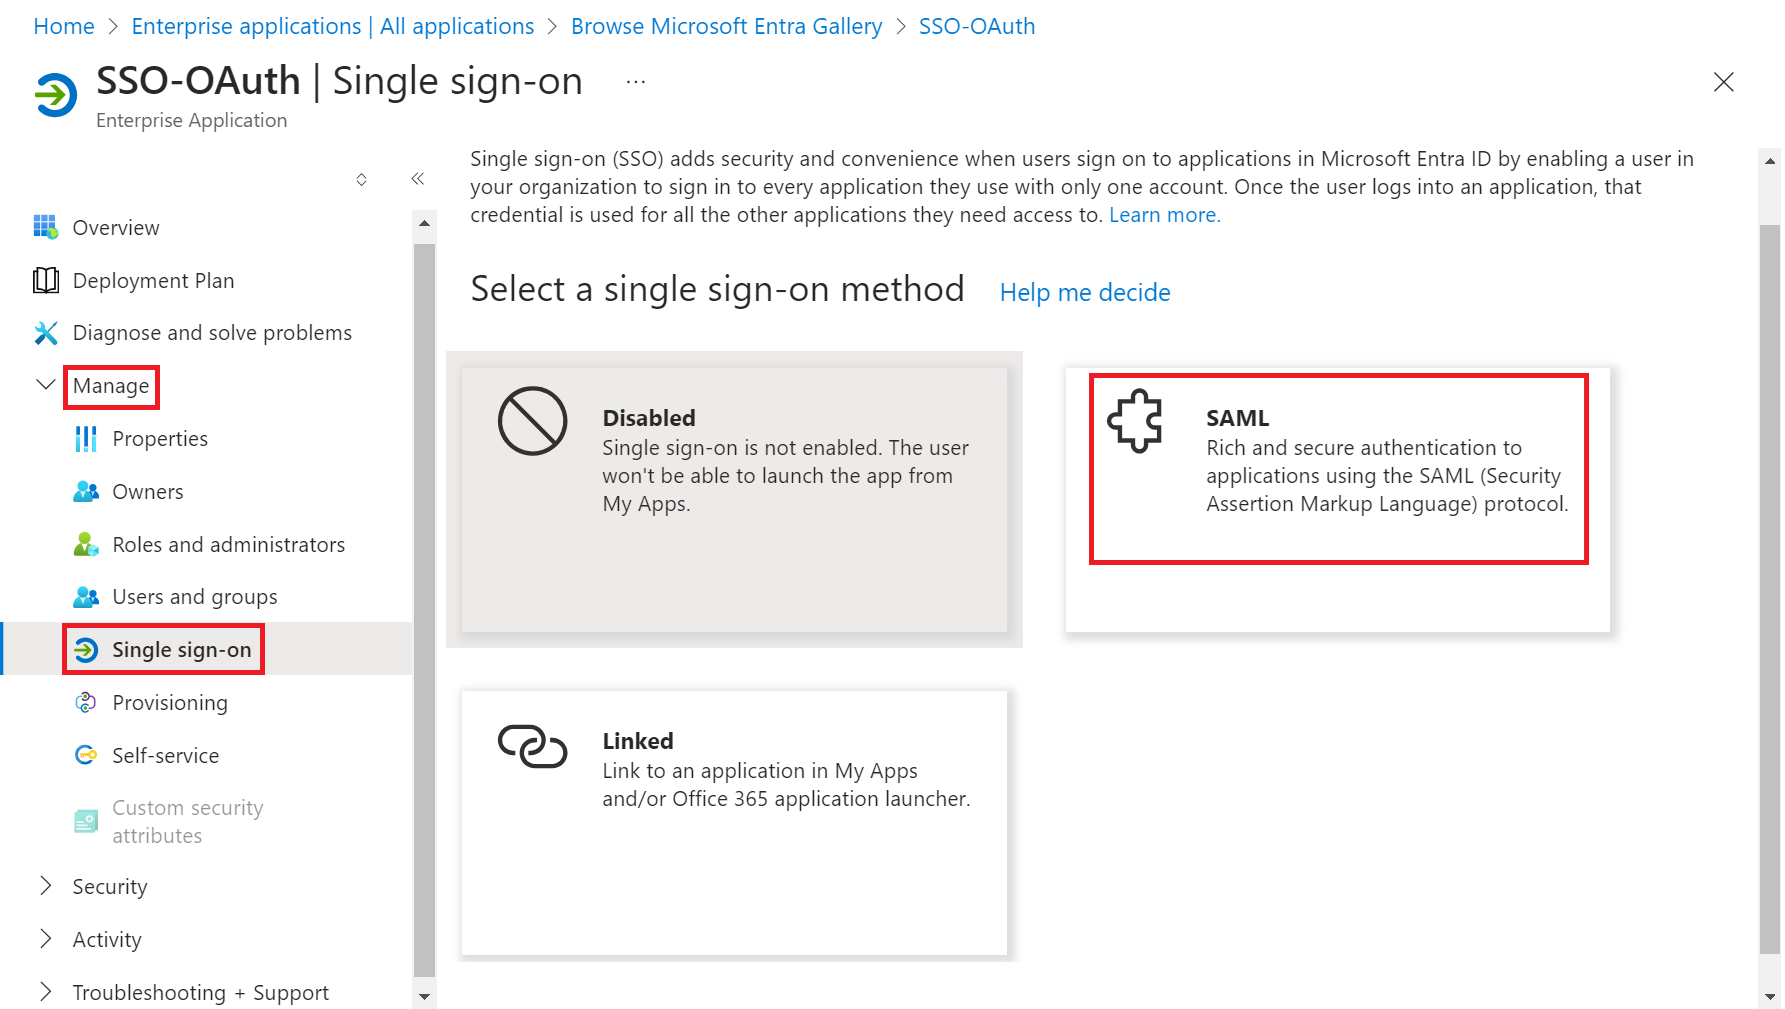1785x1009 pixels.
Task: Click the Diagnose and solve problems icon
Action: pos(46,333)
